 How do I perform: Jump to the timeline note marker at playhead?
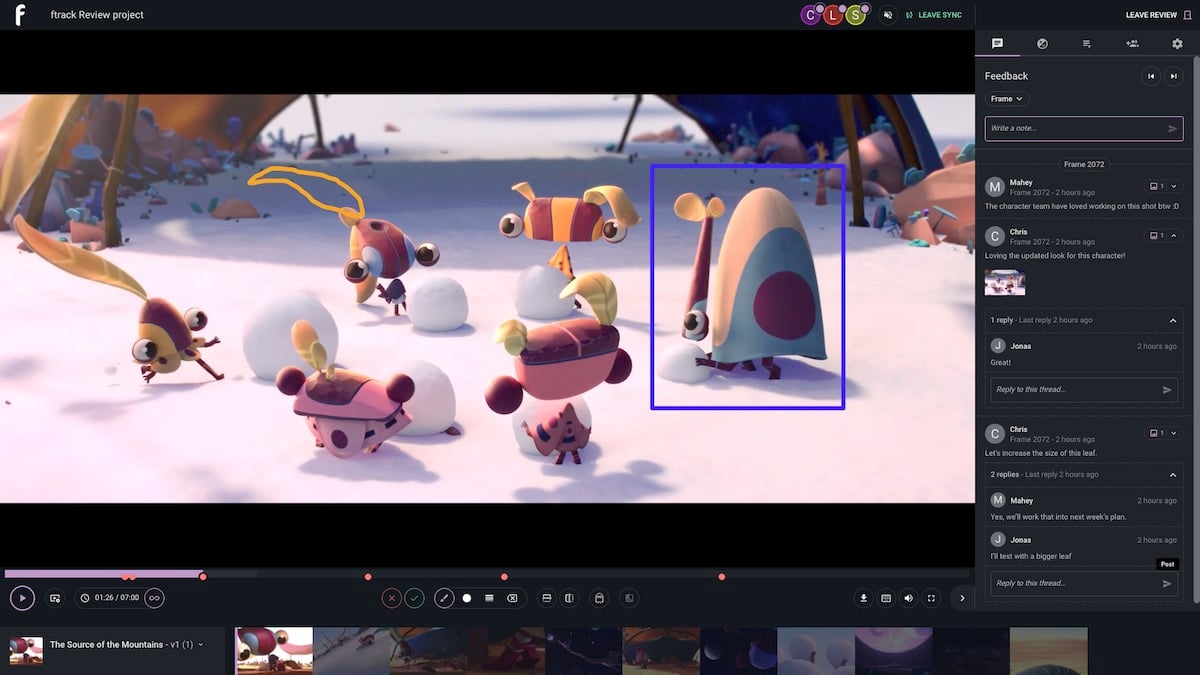[x=203, y=576]
